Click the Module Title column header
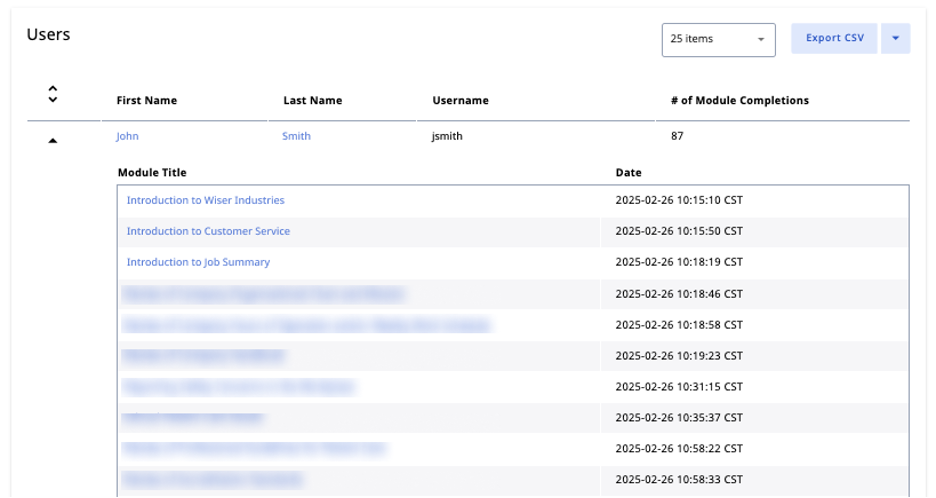This screenshot has width=936, height=498. [x=152, y=173]
